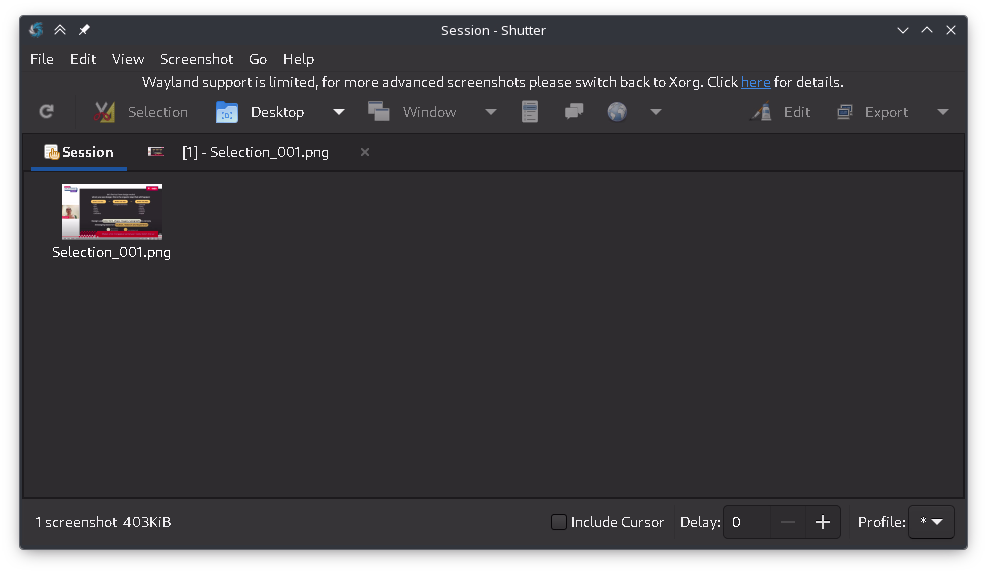Capture the Desktop with the toolbar button
The width and height of the screenshot is (987, 573).
[261, 112]
